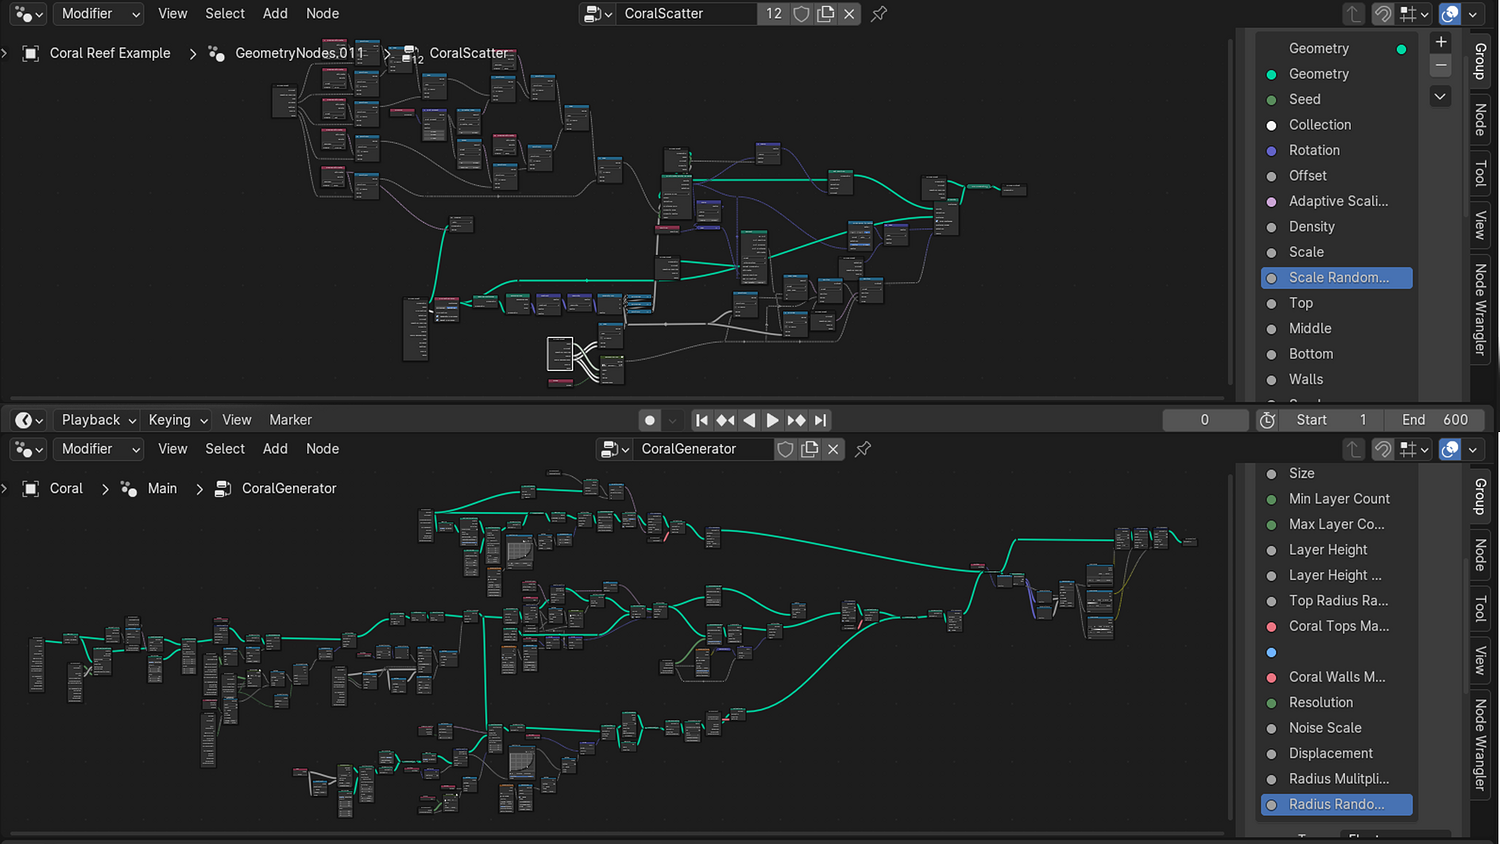Select Min Layer Count socket in lower list
Screen dimensions: 1500x844
tap(1337, 499)
